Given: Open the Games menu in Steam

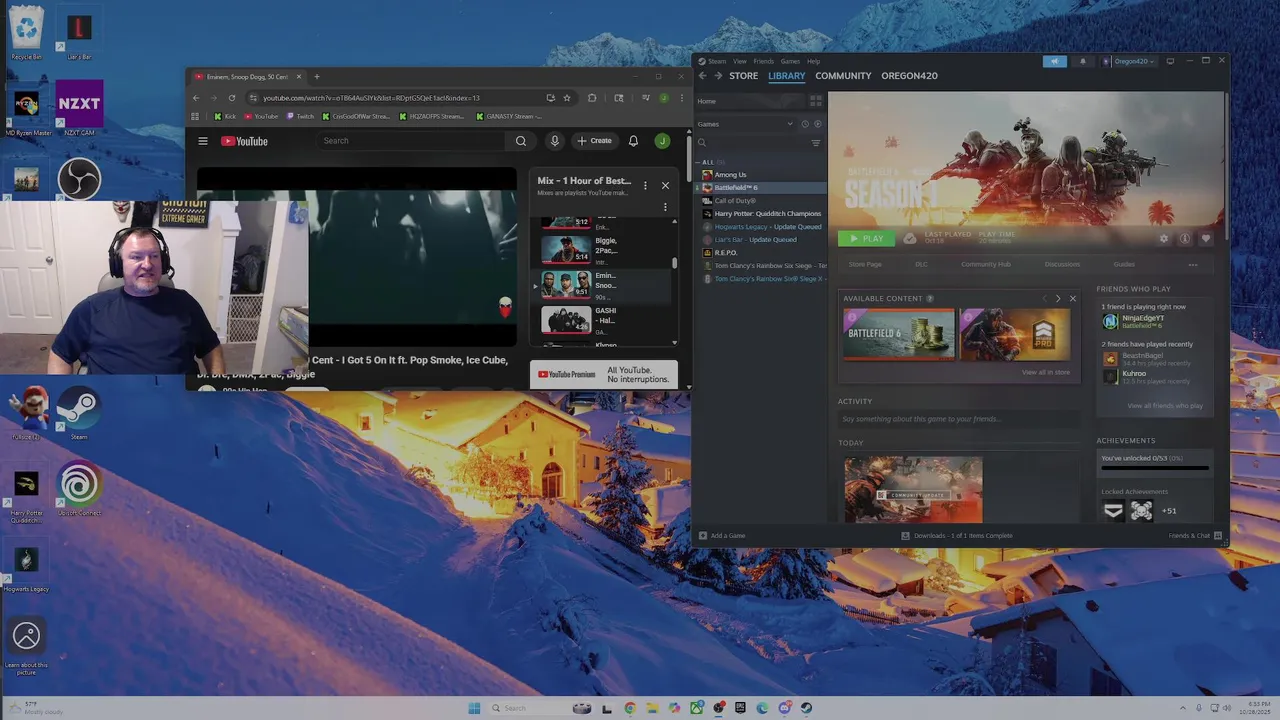Looking at the screenshot, I should click(x=790, y=61).
